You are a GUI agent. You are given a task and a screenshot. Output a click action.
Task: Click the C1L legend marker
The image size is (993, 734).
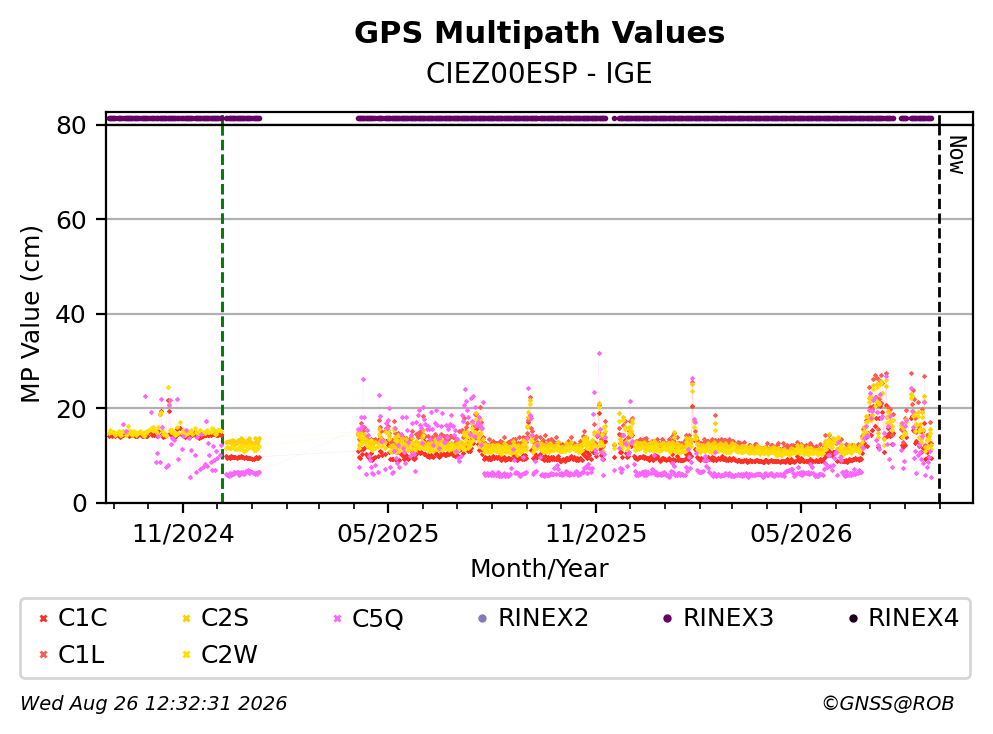coord(43,655)
